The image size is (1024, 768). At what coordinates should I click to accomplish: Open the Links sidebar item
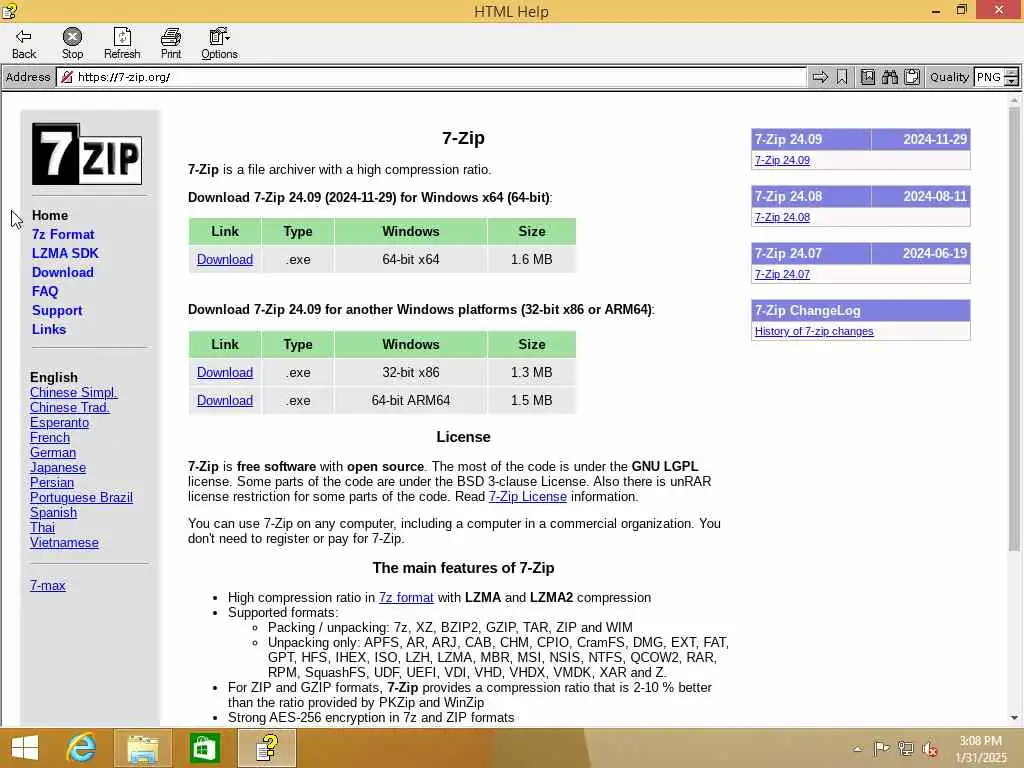point(49,329)
